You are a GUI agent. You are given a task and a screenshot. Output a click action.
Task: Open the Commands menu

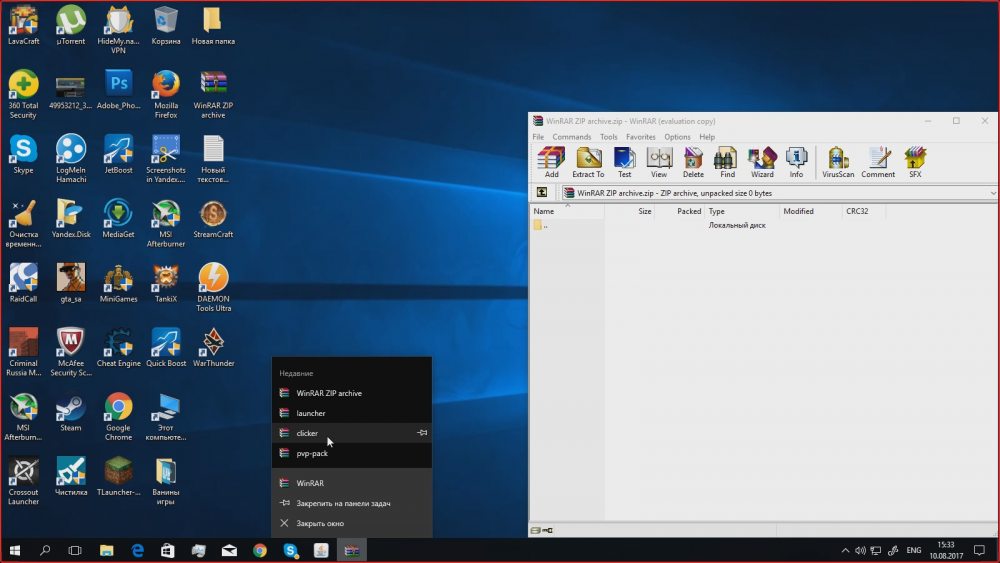[571, 137]
